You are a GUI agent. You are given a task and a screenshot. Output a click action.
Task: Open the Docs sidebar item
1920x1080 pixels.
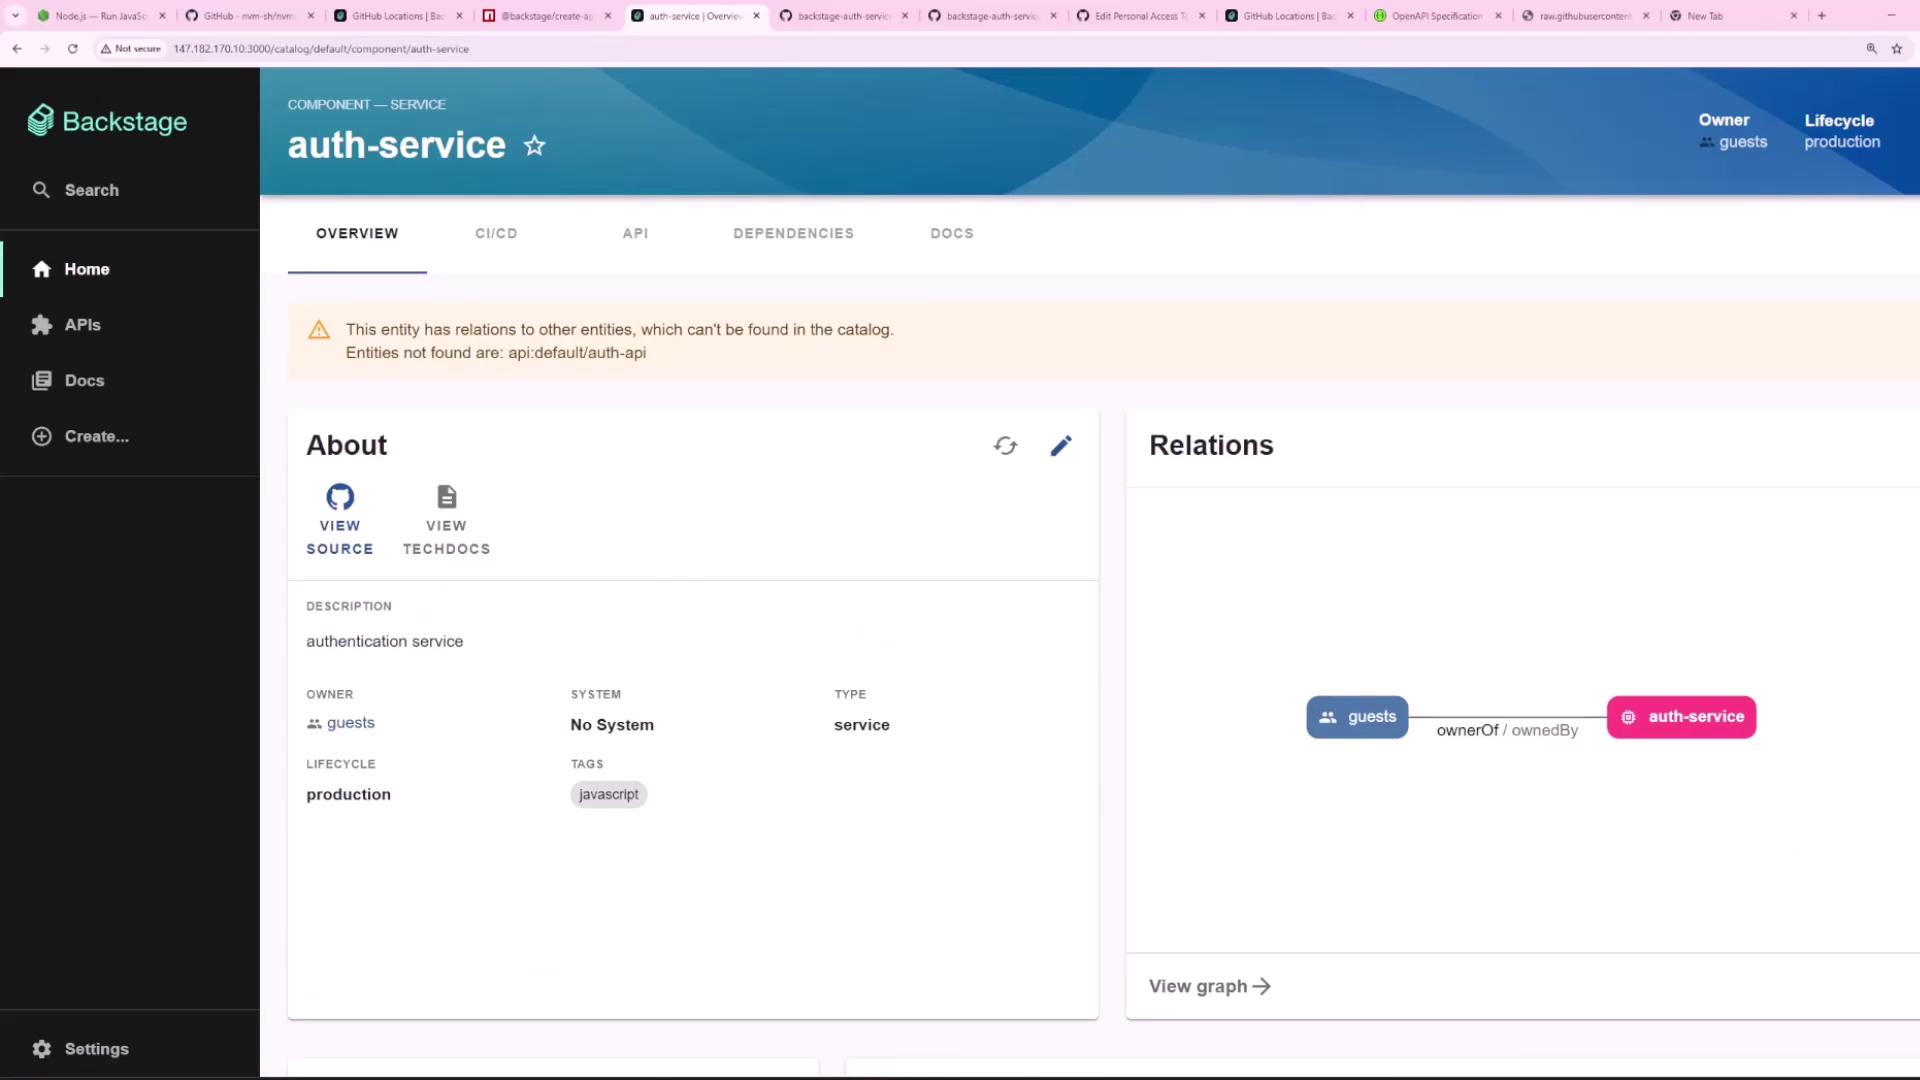pos(68,381)
